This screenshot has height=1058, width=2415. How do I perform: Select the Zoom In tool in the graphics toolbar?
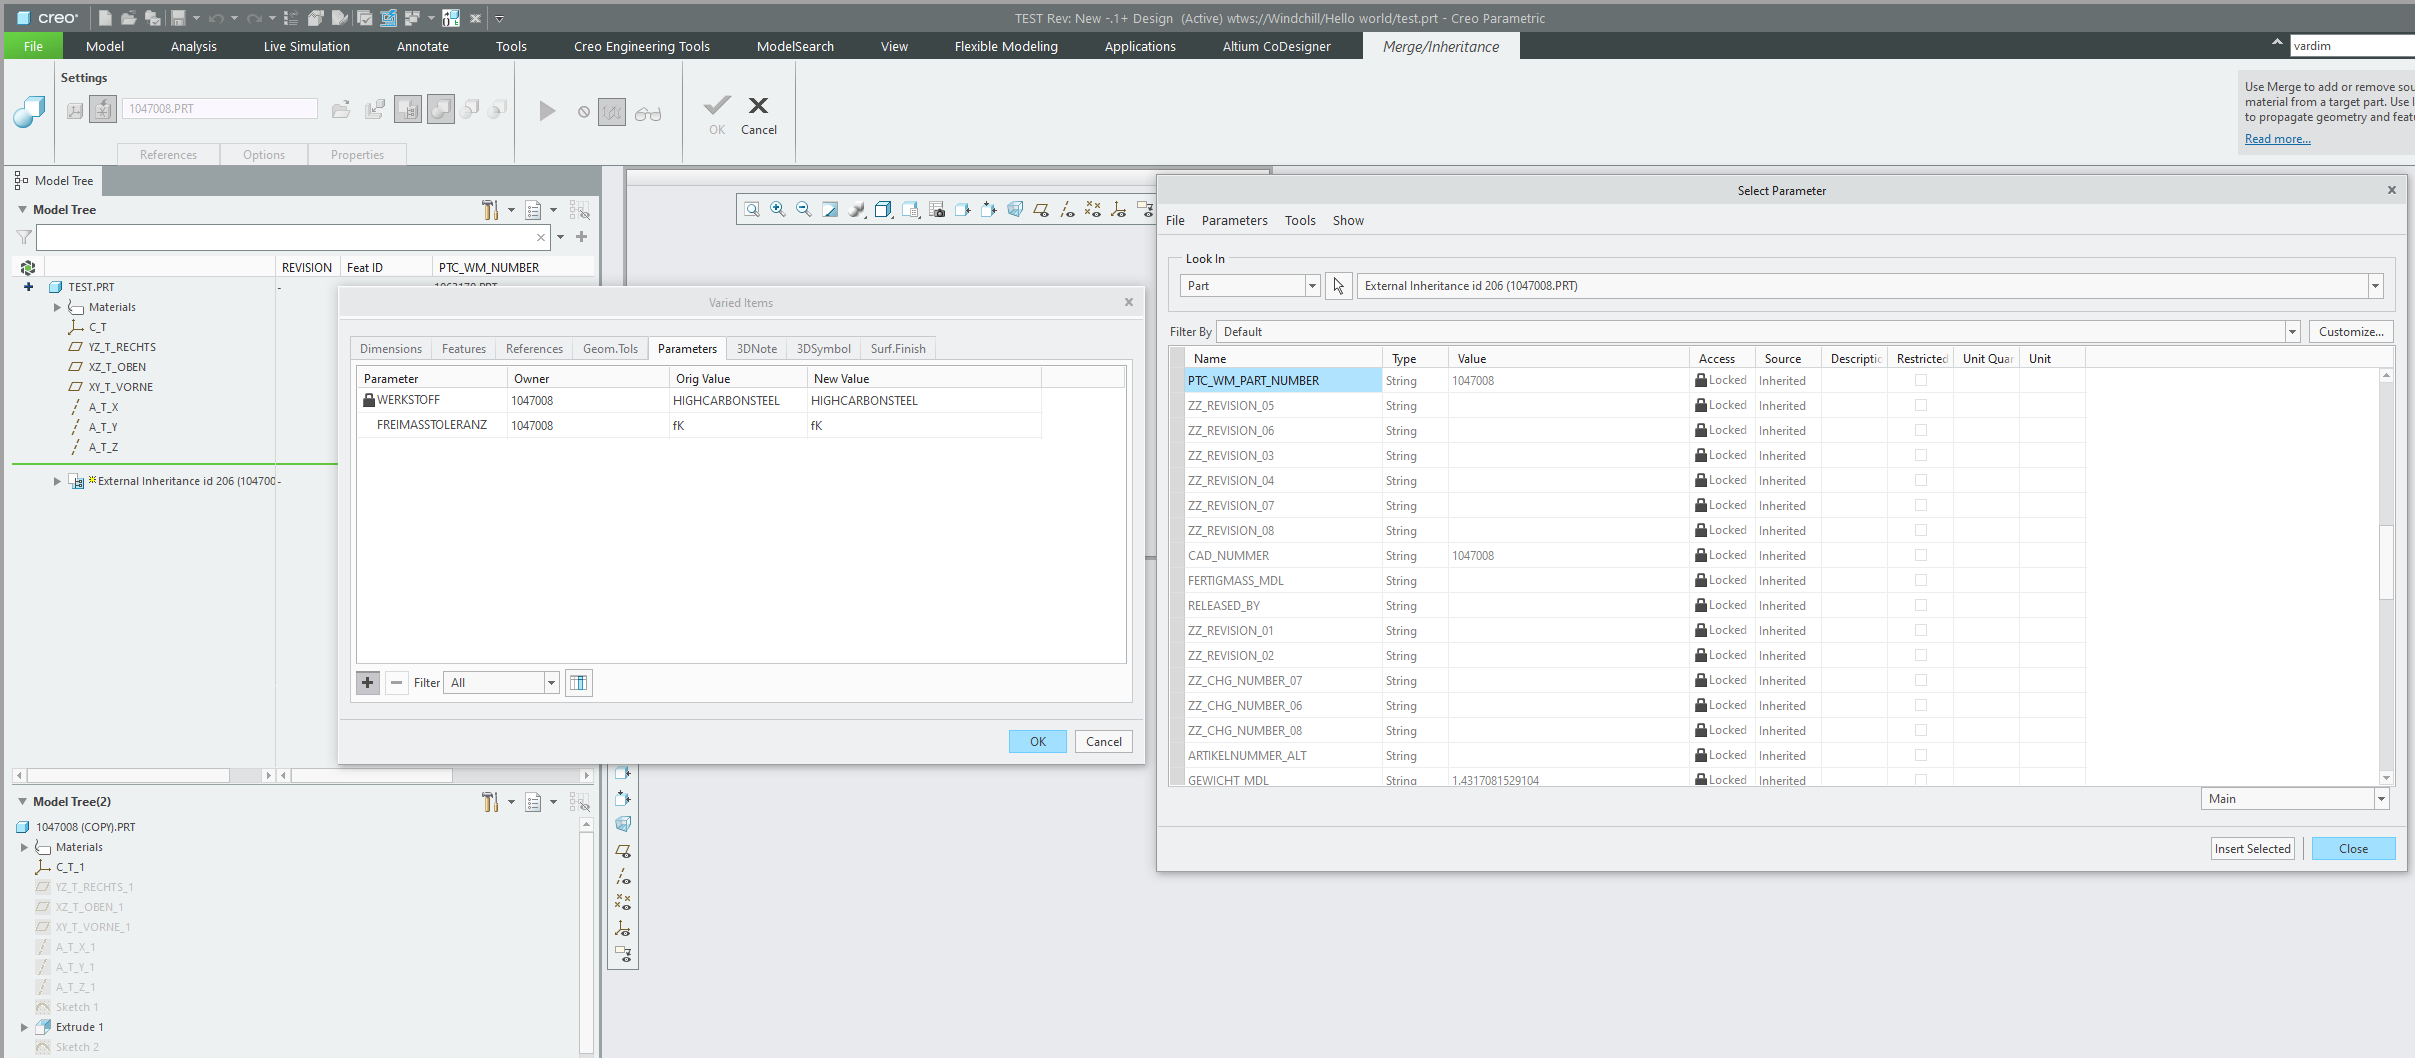[777, 209]
